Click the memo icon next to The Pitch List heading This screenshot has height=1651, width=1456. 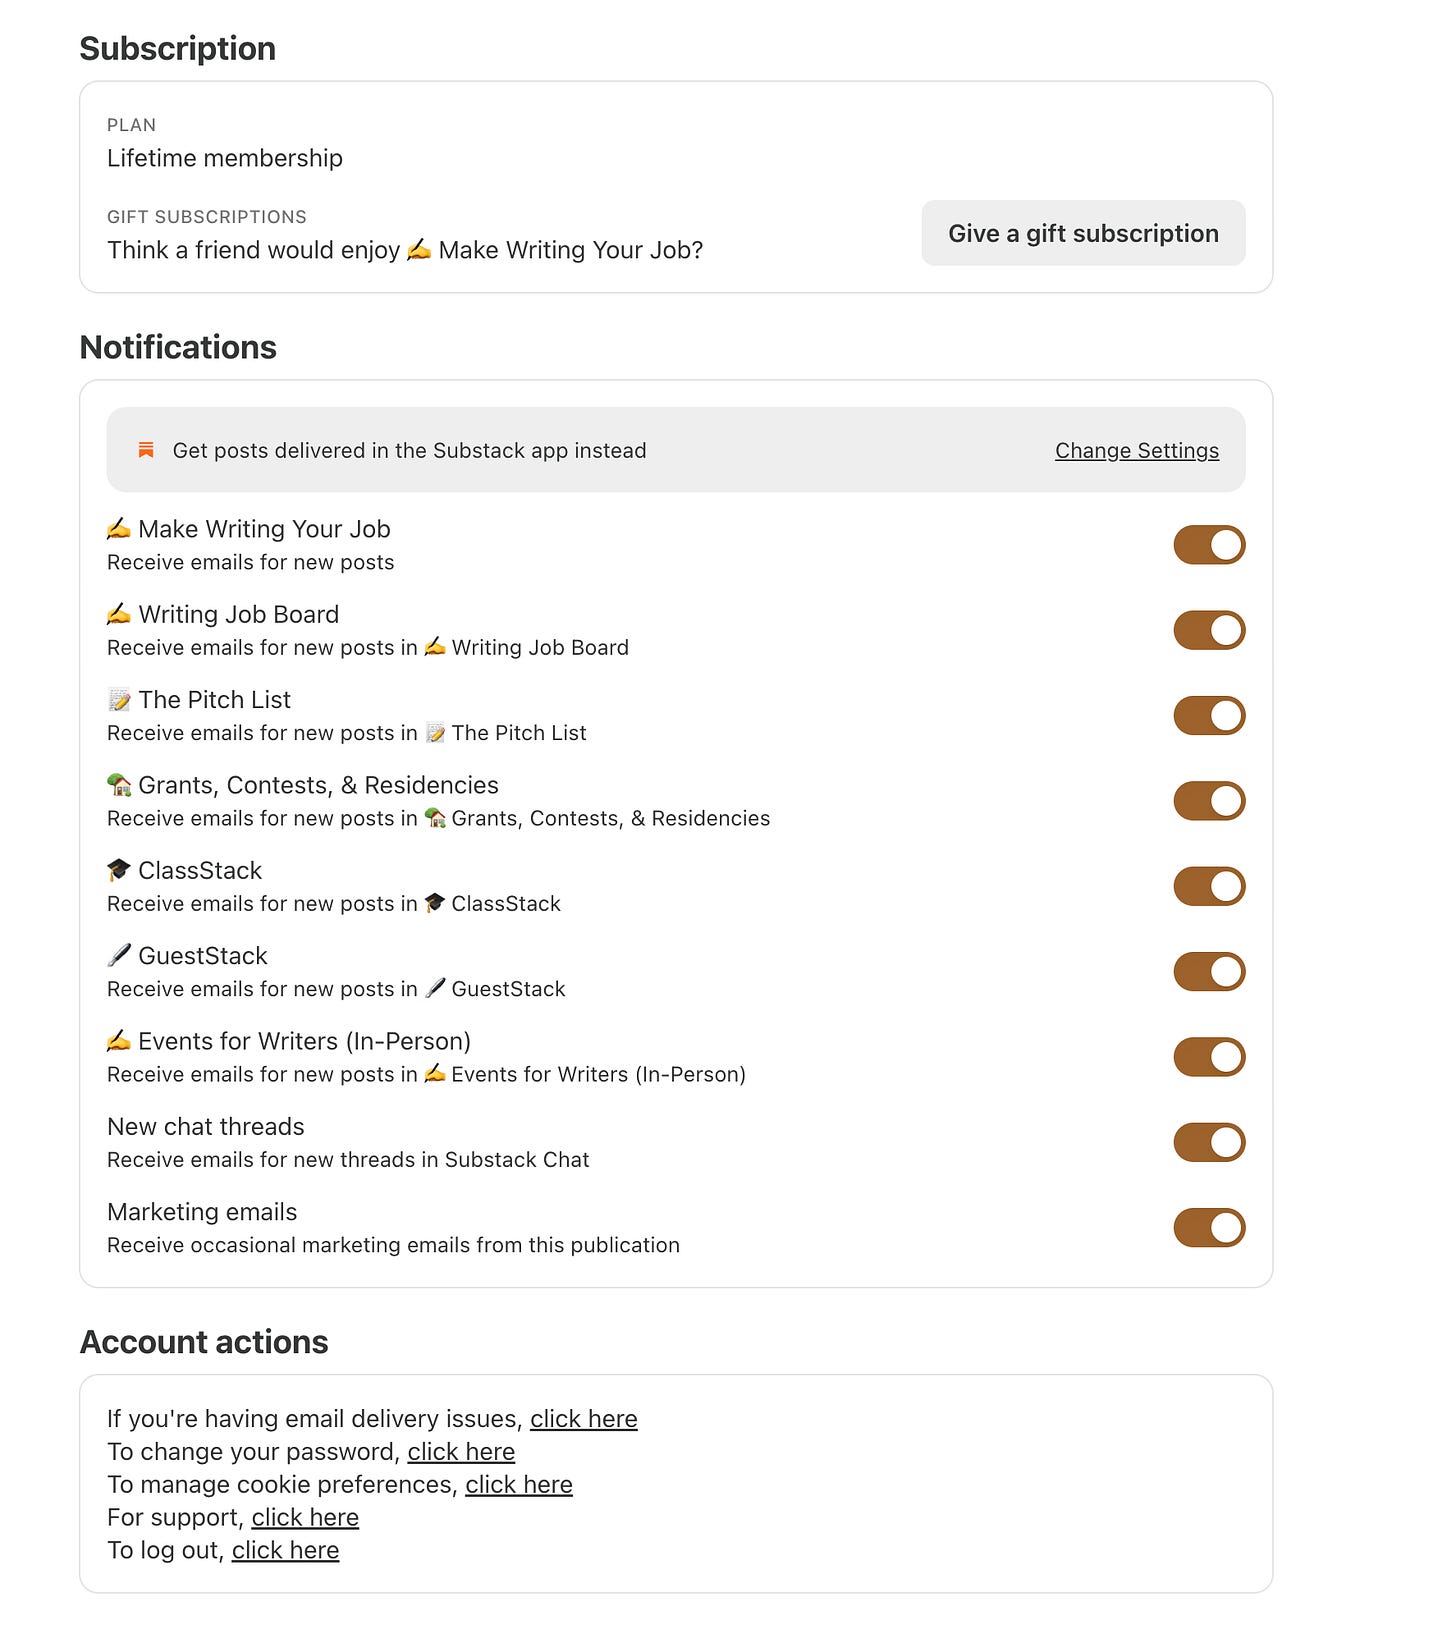click(119, 700)
